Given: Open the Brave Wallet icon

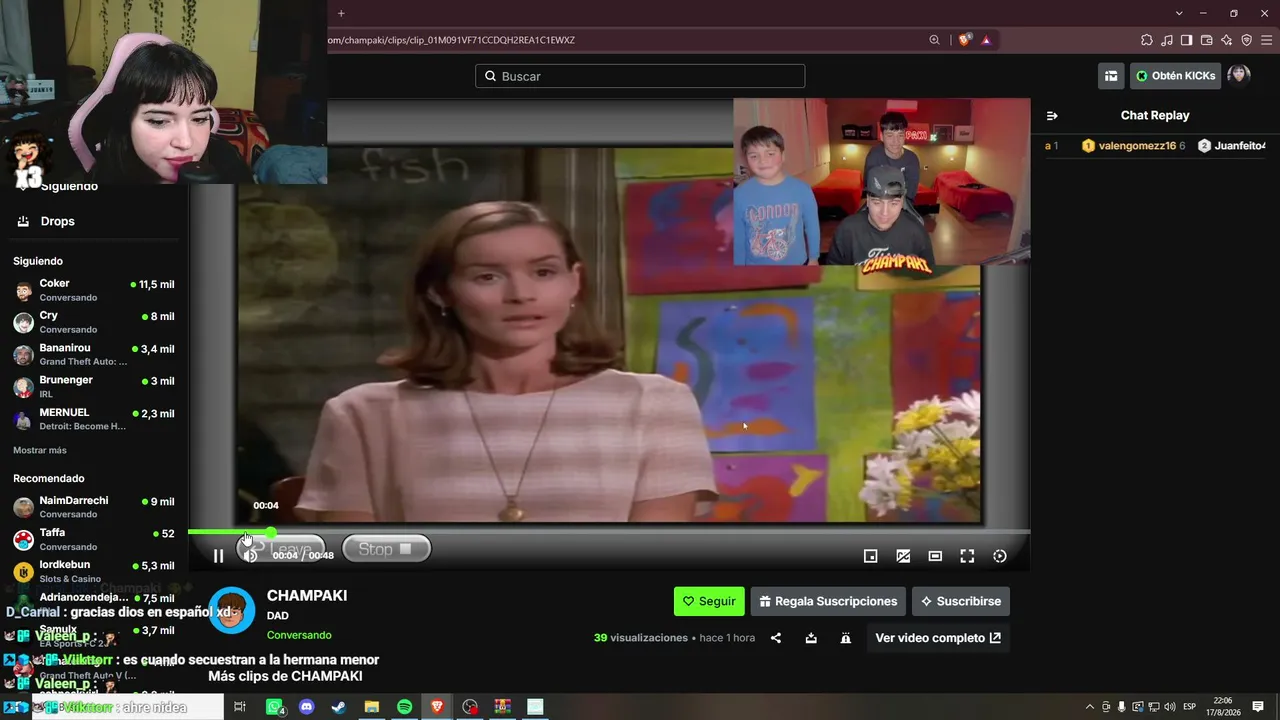Looking at the screenshot, I should pos(1206,40).
